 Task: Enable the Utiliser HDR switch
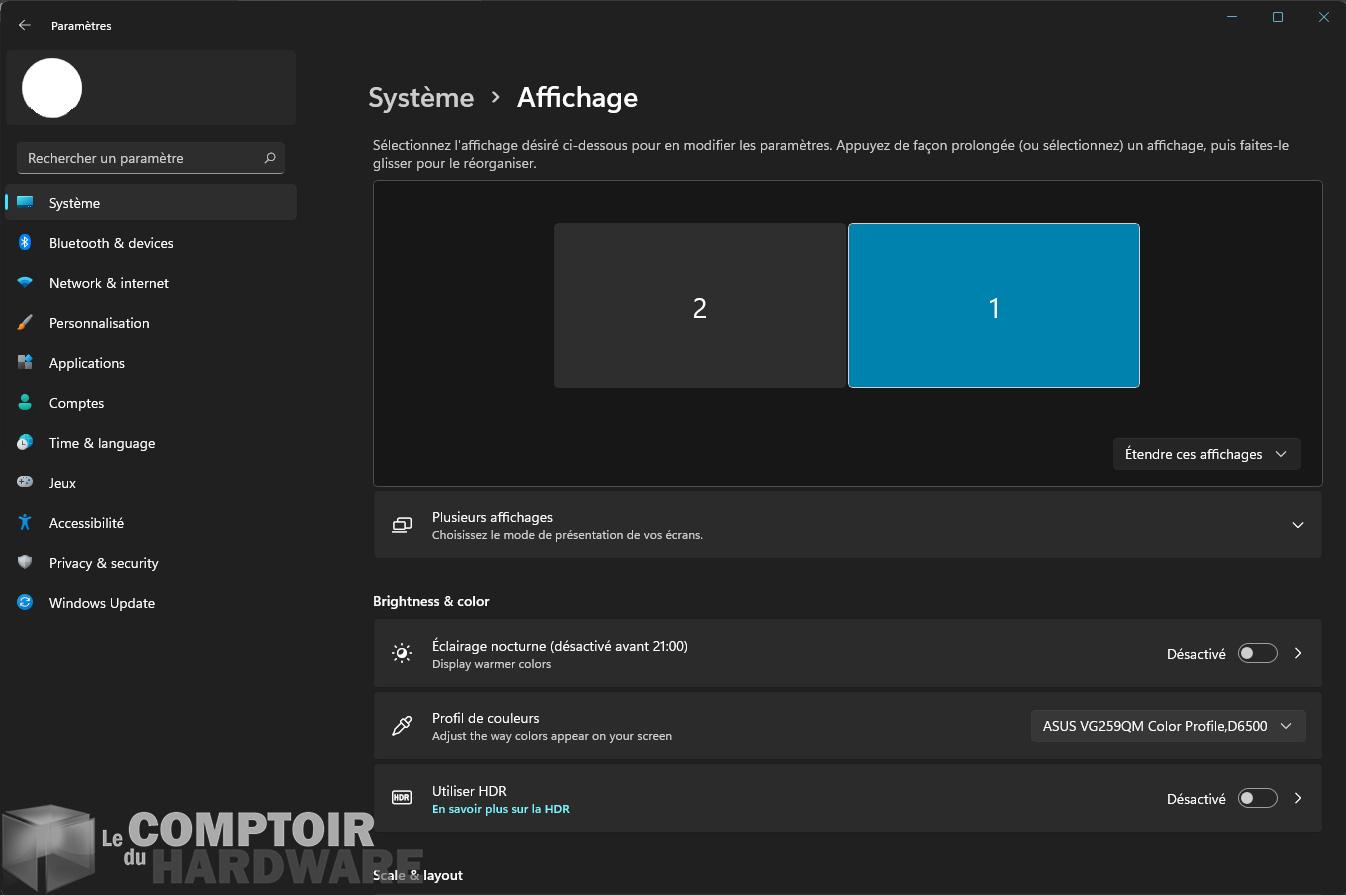[x=1257, y=799]
